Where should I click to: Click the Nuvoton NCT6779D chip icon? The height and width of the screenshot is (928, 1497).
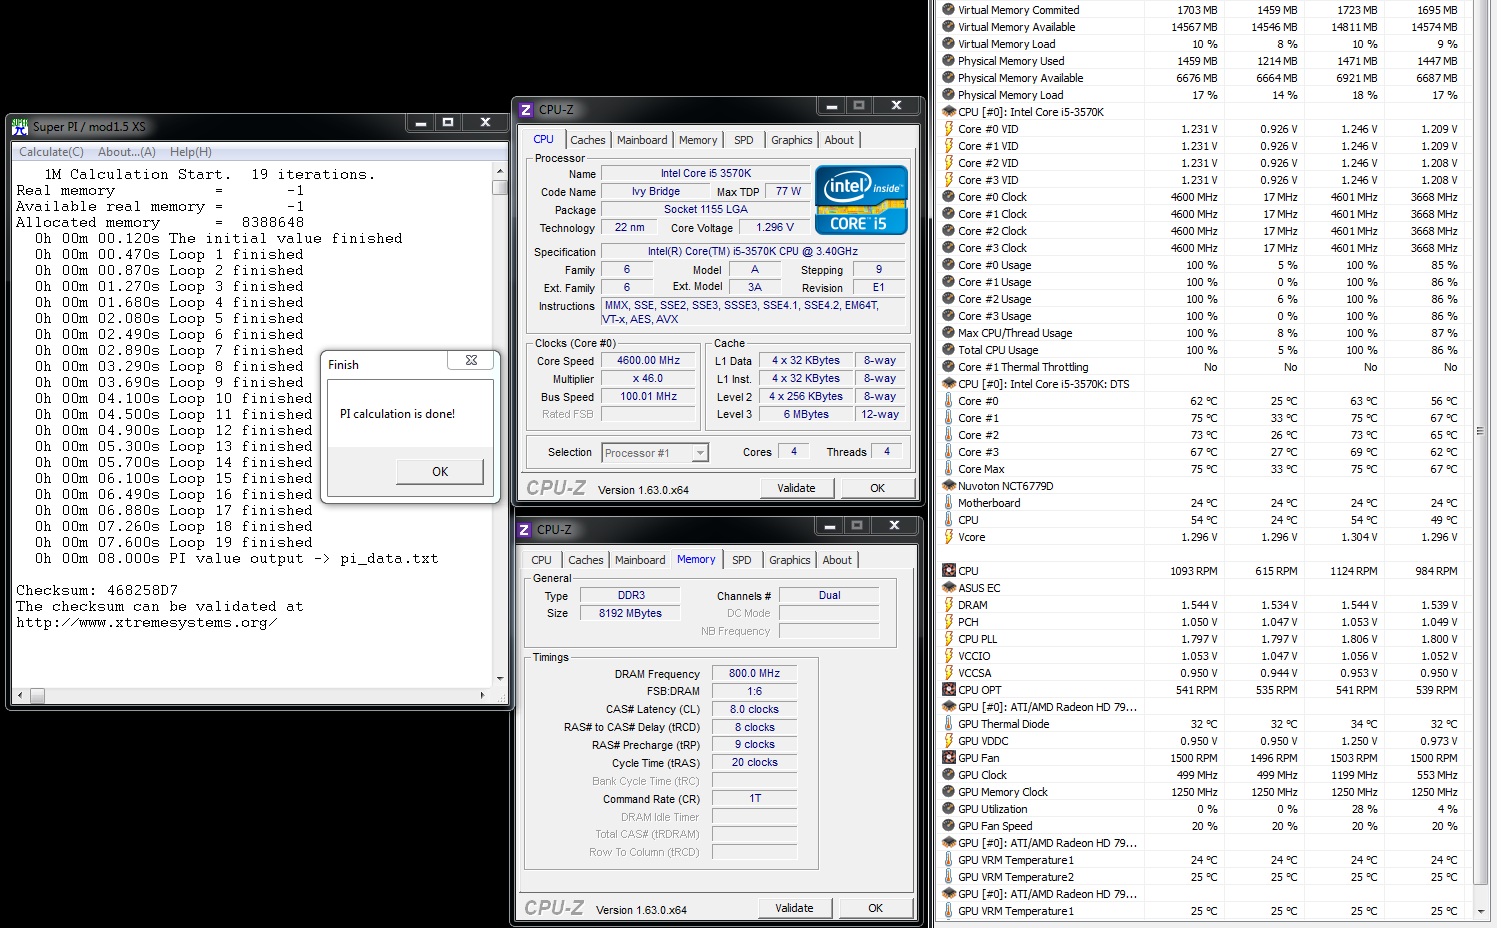point(948,486)
